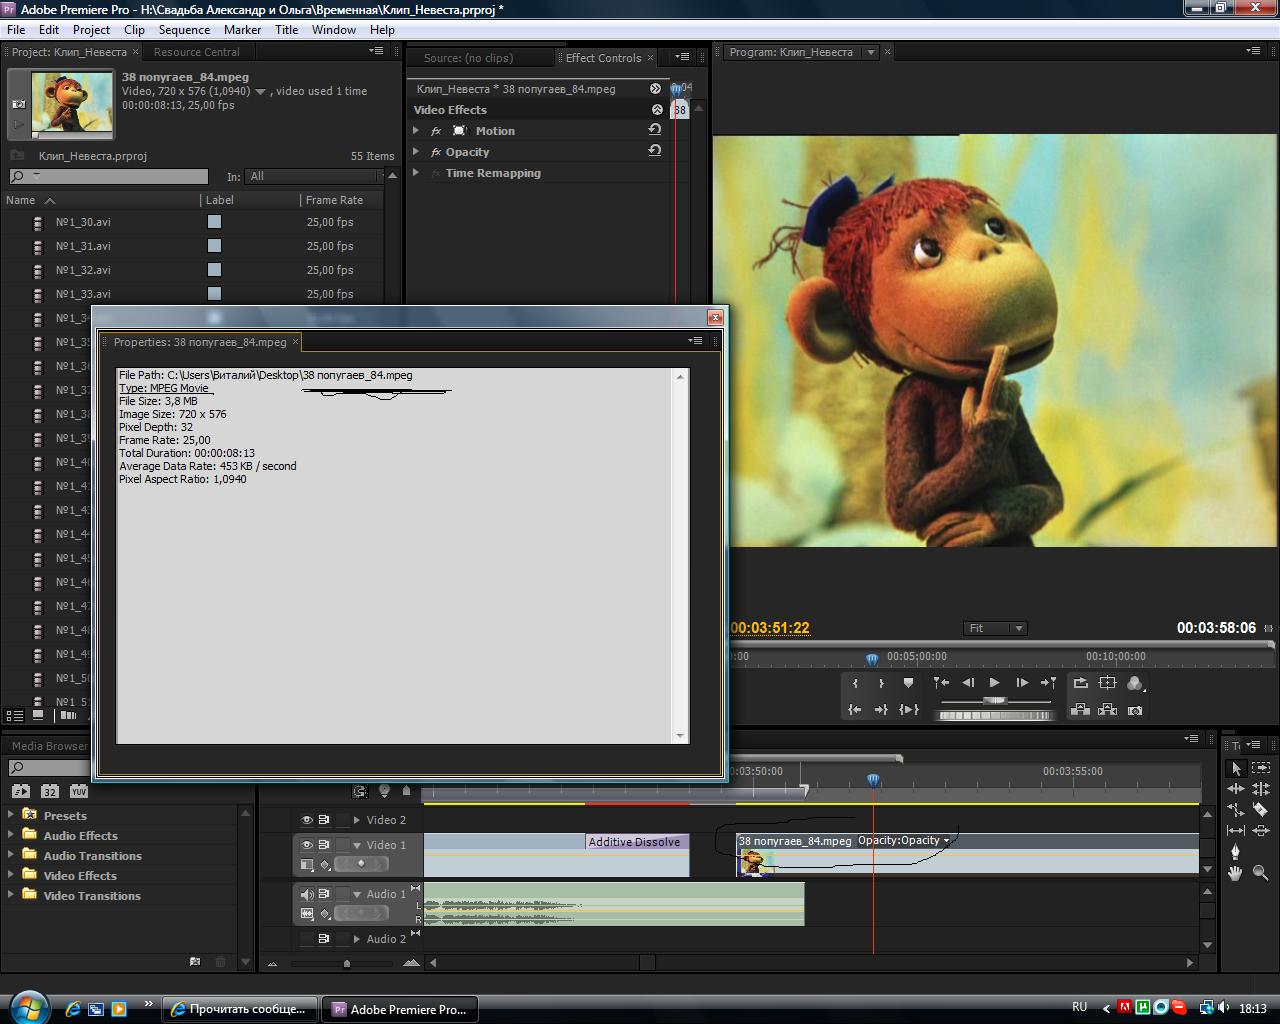Click the timeline zoom slider handle
The height and width of the screenshot is (1024, 1280).
click(x=347, y=963)
